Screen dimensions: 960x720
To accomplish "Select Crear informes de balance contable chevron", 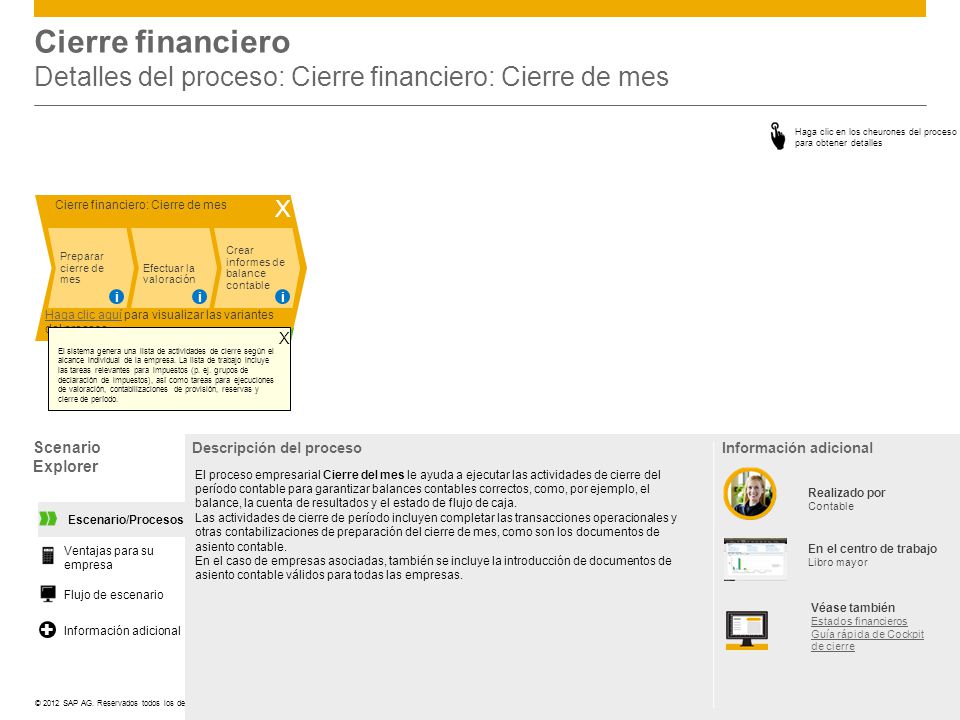I will (257, 268).
